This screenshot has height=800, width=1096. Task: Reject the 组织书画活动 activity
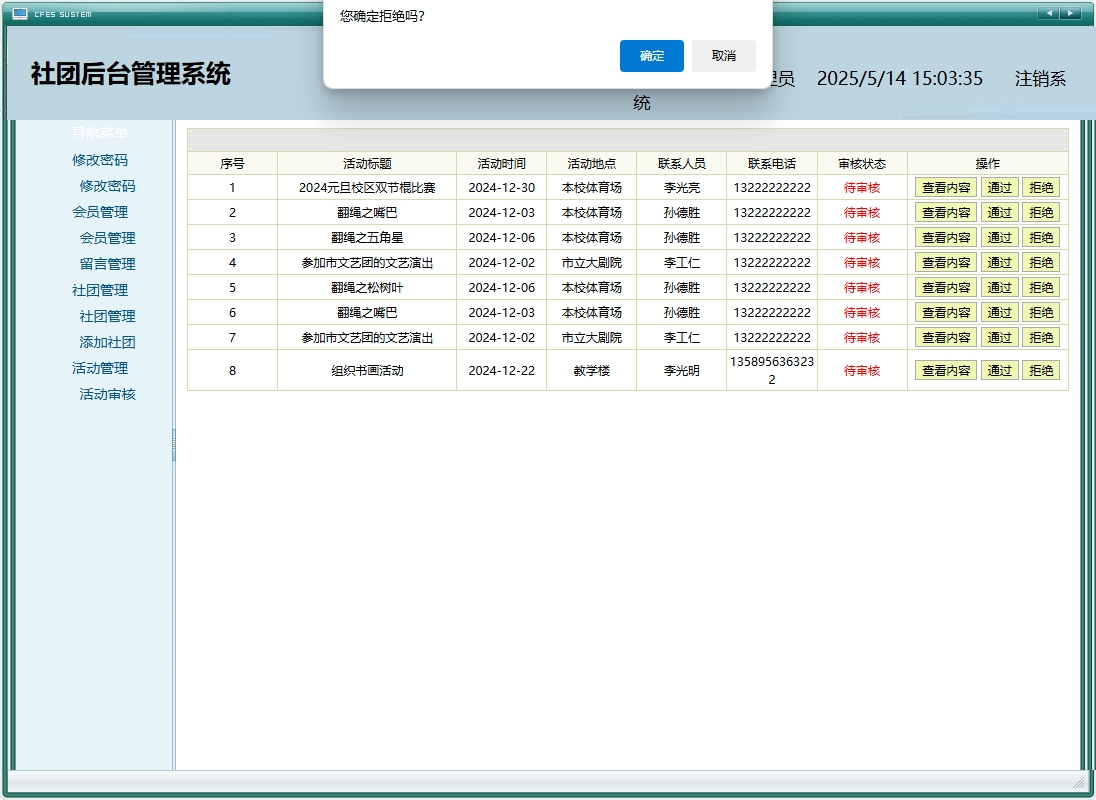coord(1041,369)
